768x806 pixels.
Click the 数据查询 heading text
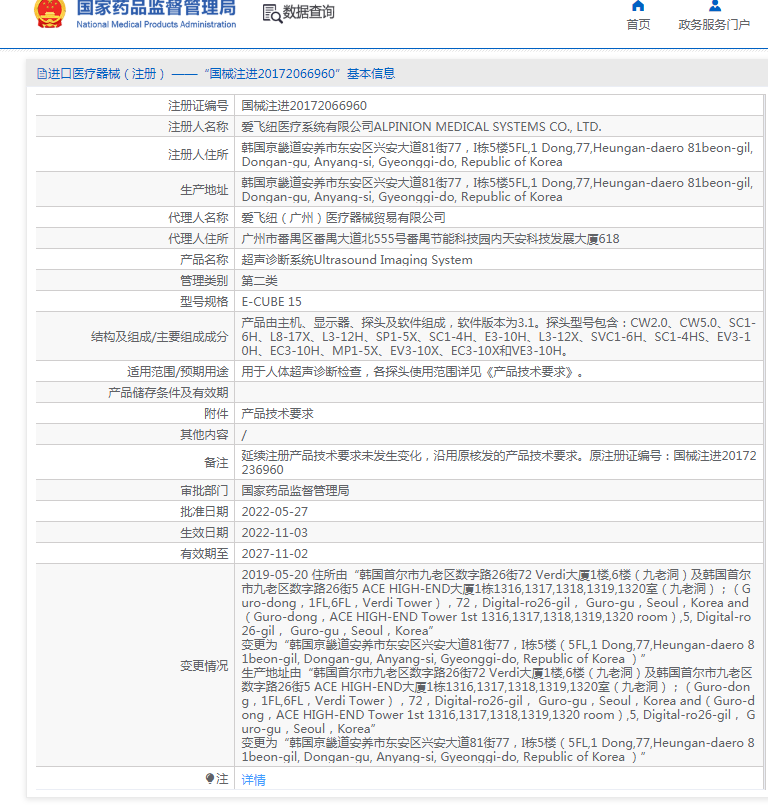(x=308, y=12)
